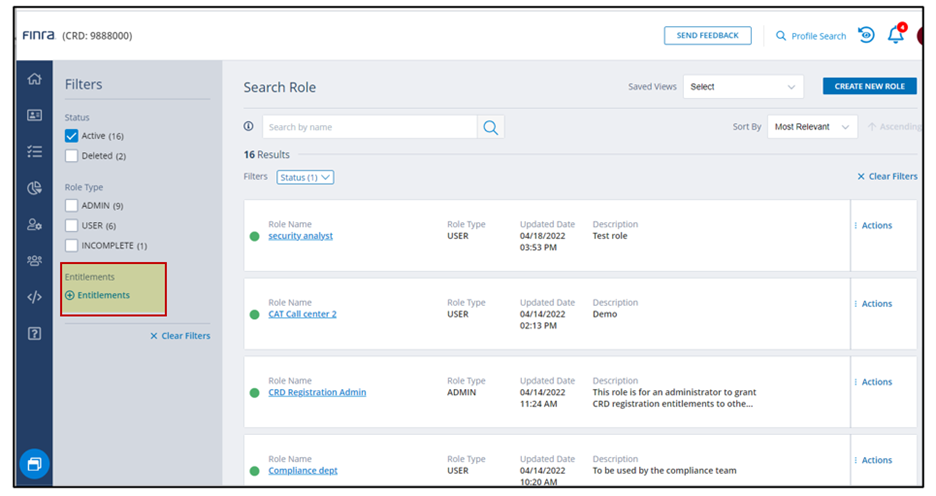
Task: Open the CRD Registration Admin role link
Action: pyautogui.click(x=317, y=392)
